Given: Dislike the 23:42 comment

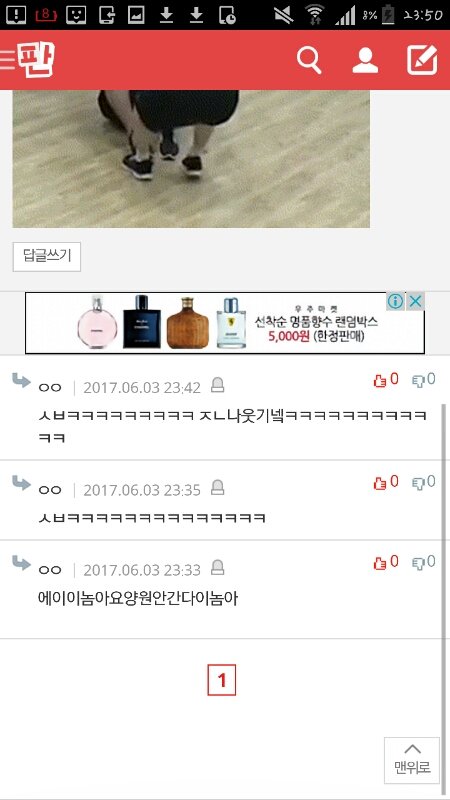Looking at the screenshot, I should 424,380.
